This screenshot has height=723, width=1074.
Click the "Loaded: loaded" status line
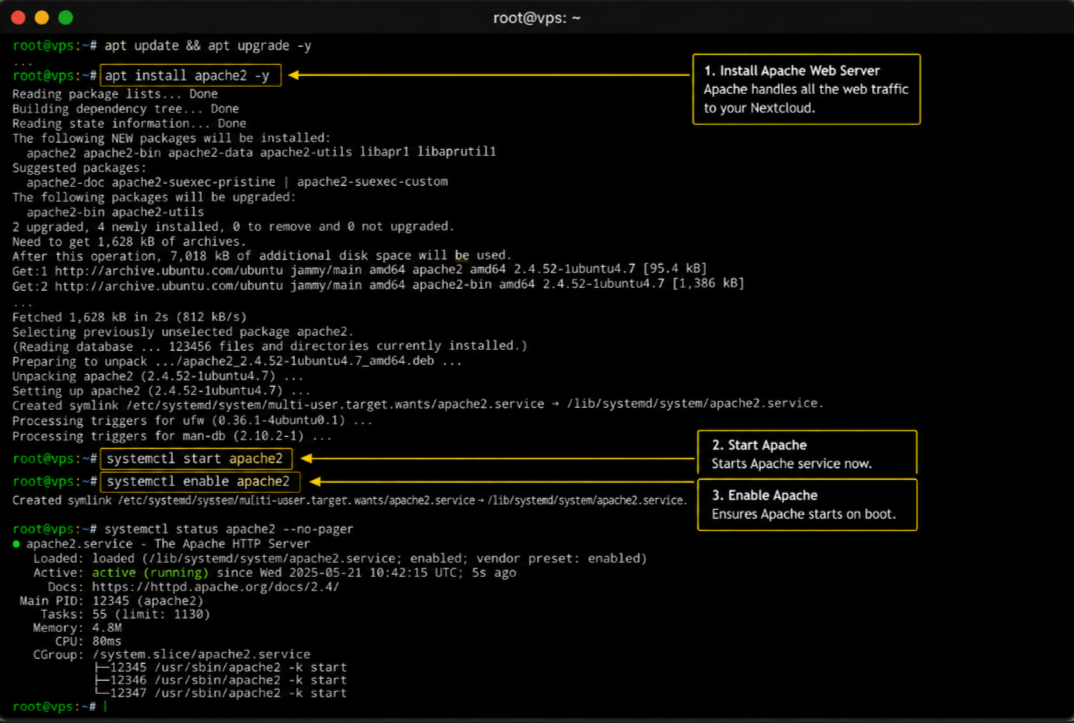pos(340,559)
